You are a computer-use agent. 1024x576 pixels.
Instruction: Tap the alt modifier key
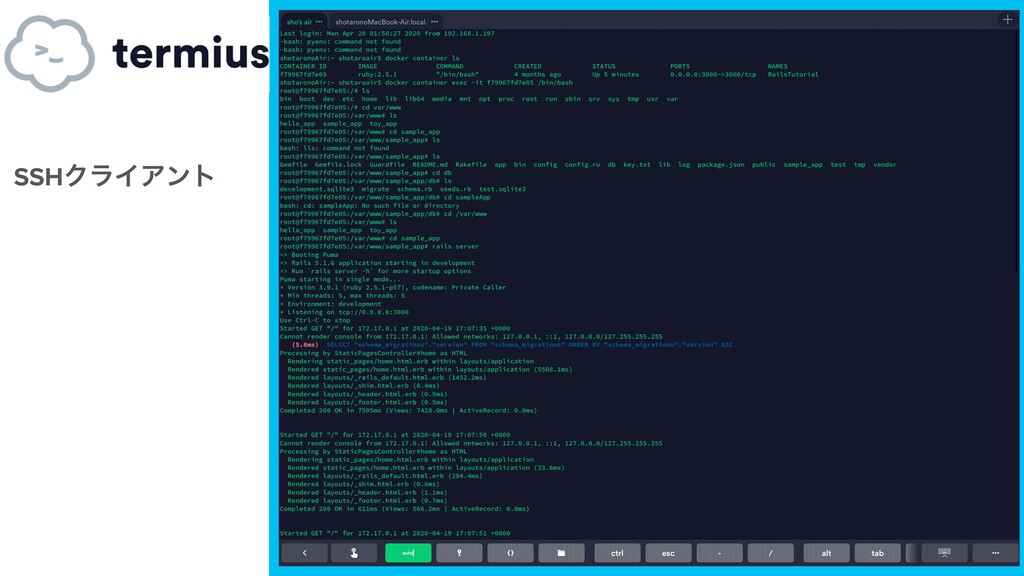click(x=826, y=553)
